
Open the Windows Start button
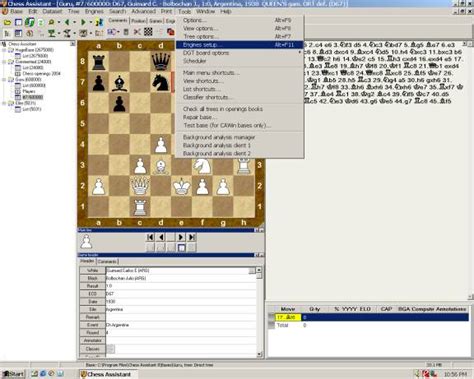13,374
